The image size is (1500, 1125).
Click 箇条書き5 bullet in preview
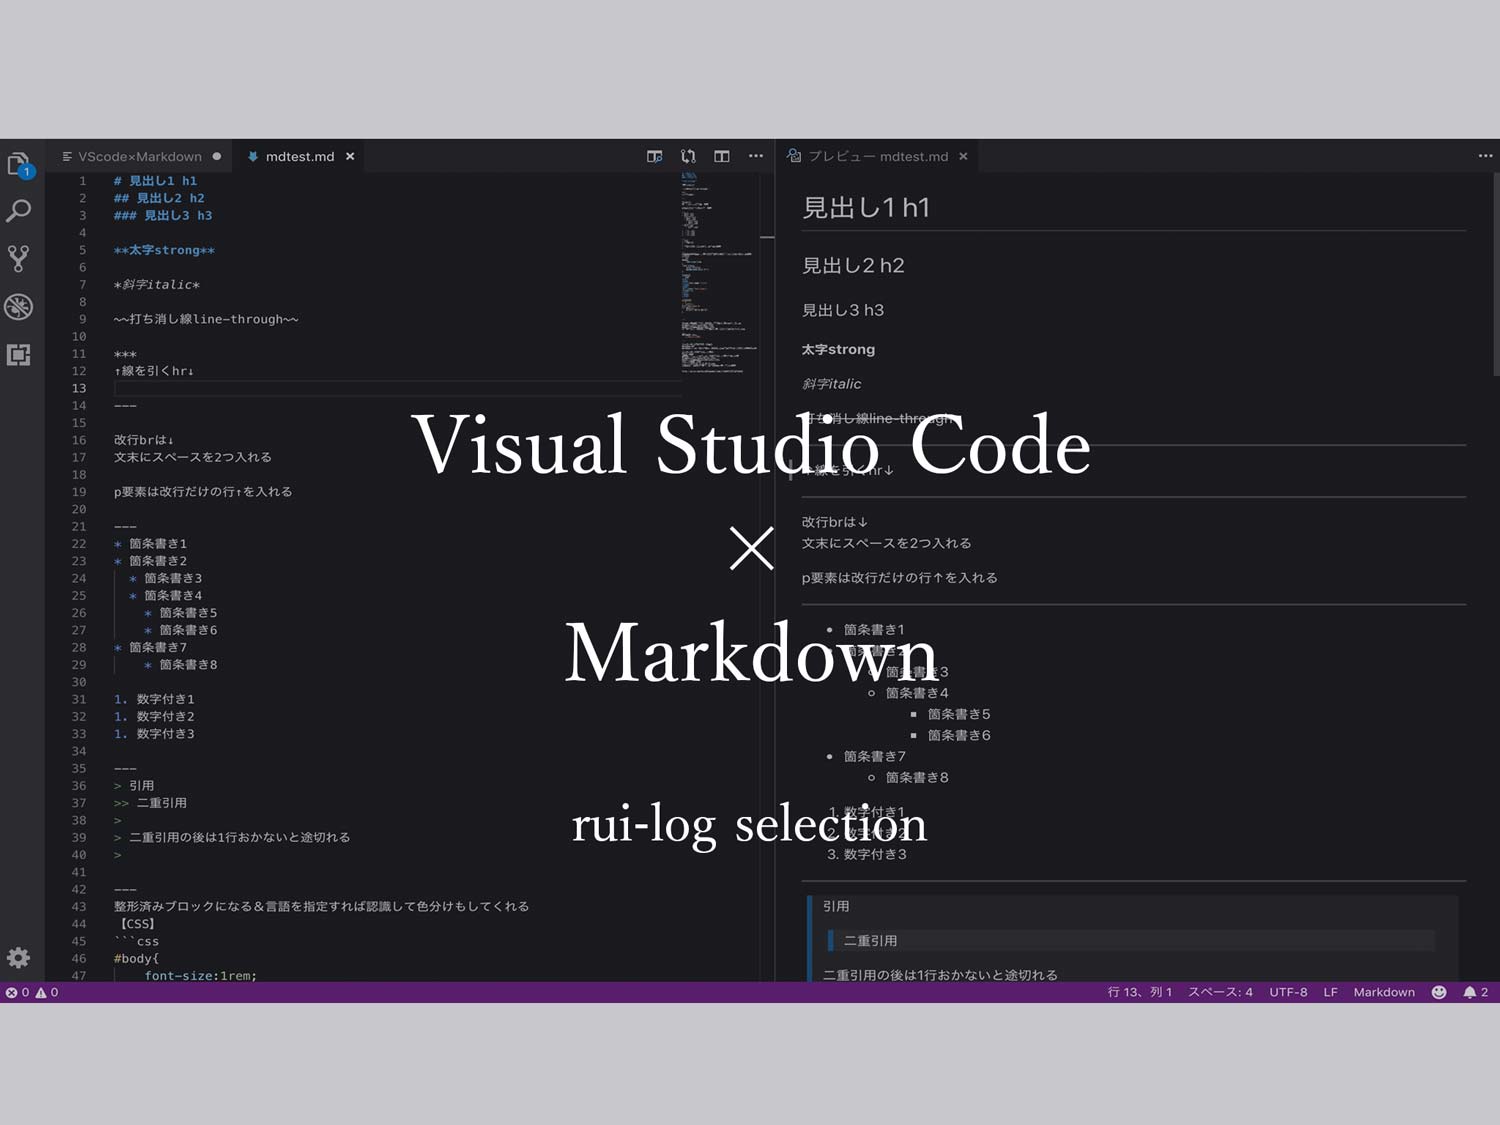pyautogui.click(x=959, y=714)
